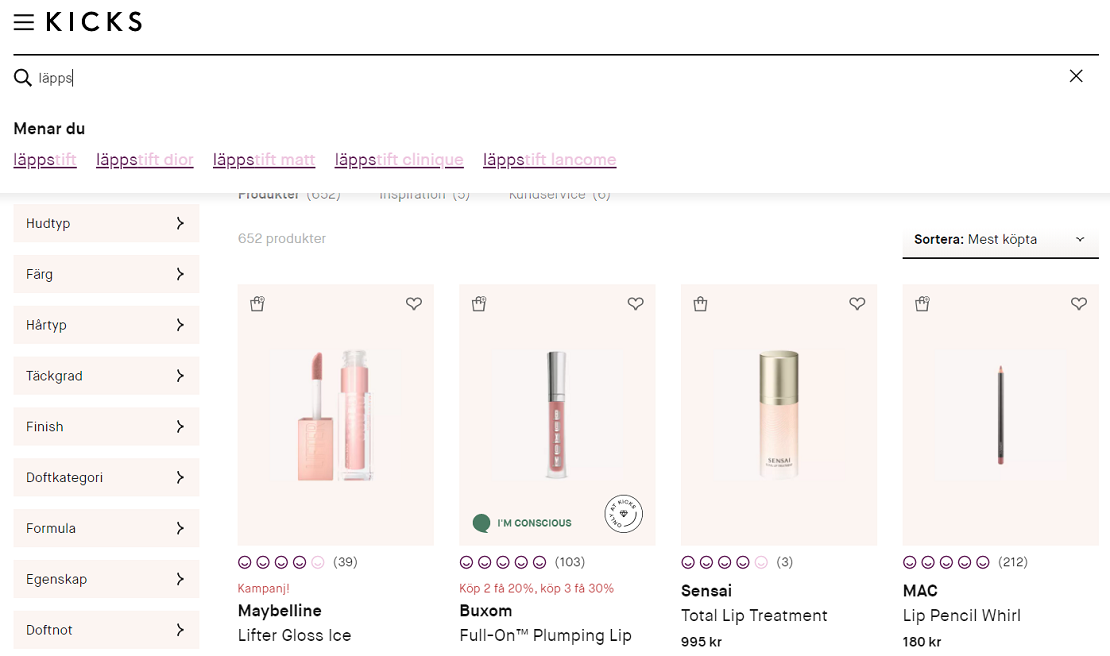Add Maybelline Lifter Gloss to bag

pos(258,304)
